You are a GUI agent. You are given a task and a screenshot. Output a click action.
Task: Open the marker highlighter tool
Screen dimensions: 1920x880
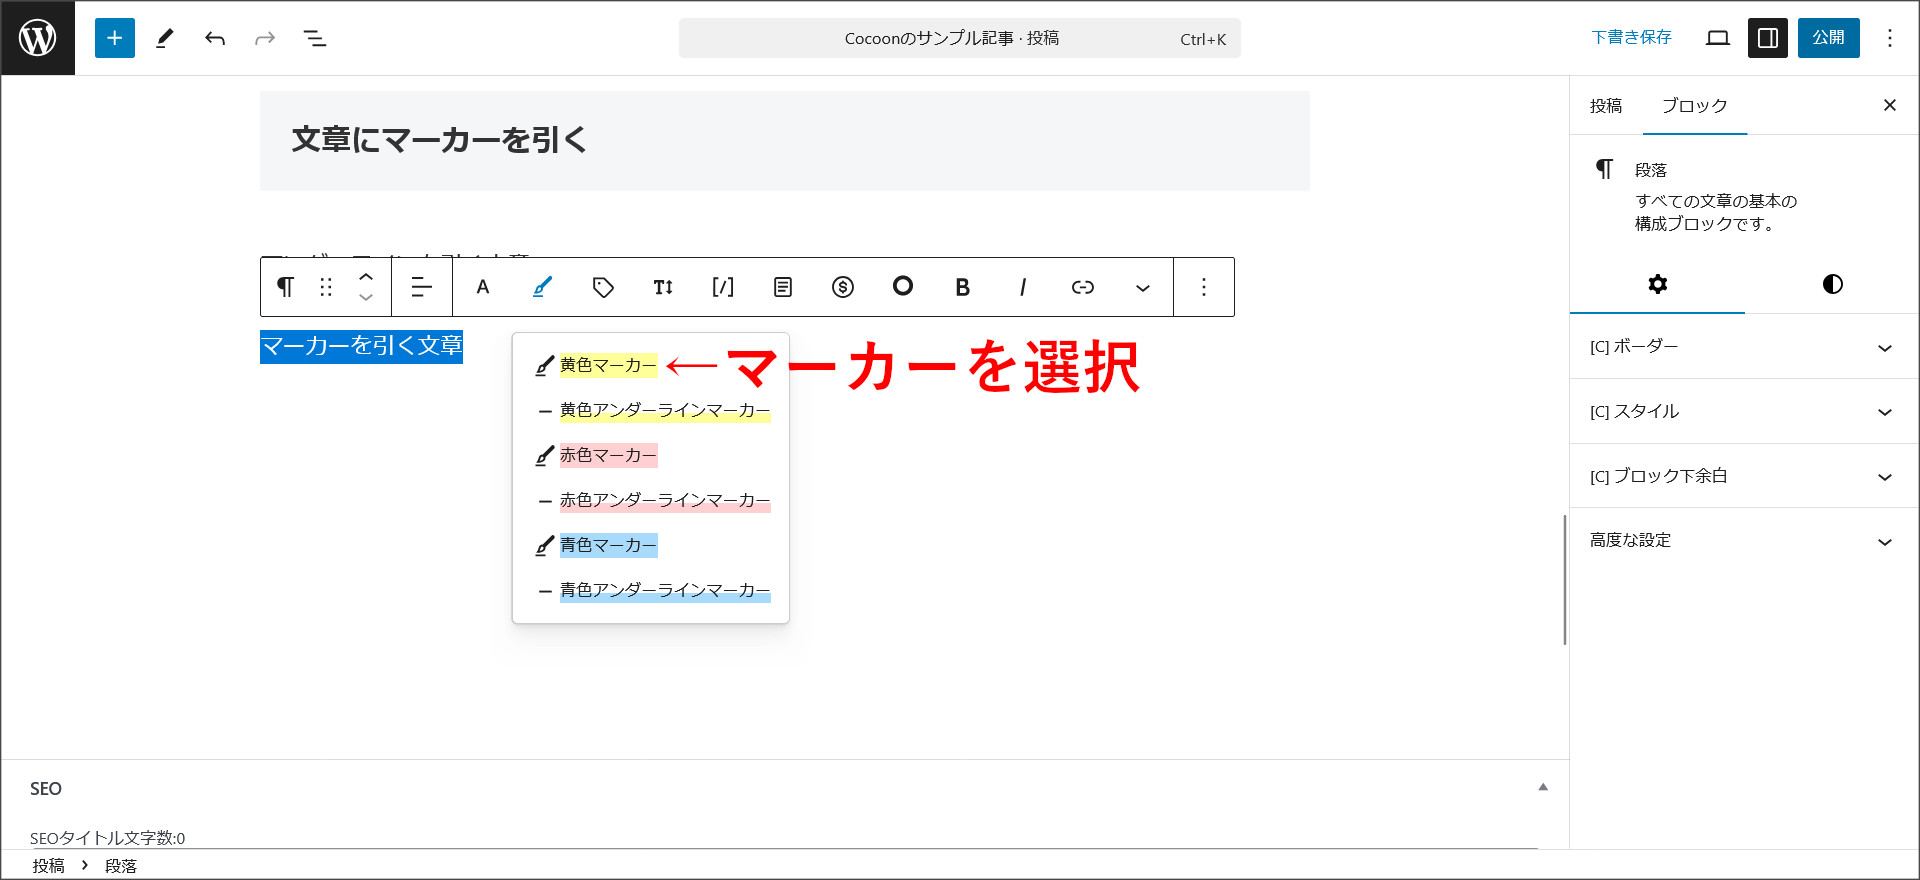pyautogui.click(x=542, y=287)
